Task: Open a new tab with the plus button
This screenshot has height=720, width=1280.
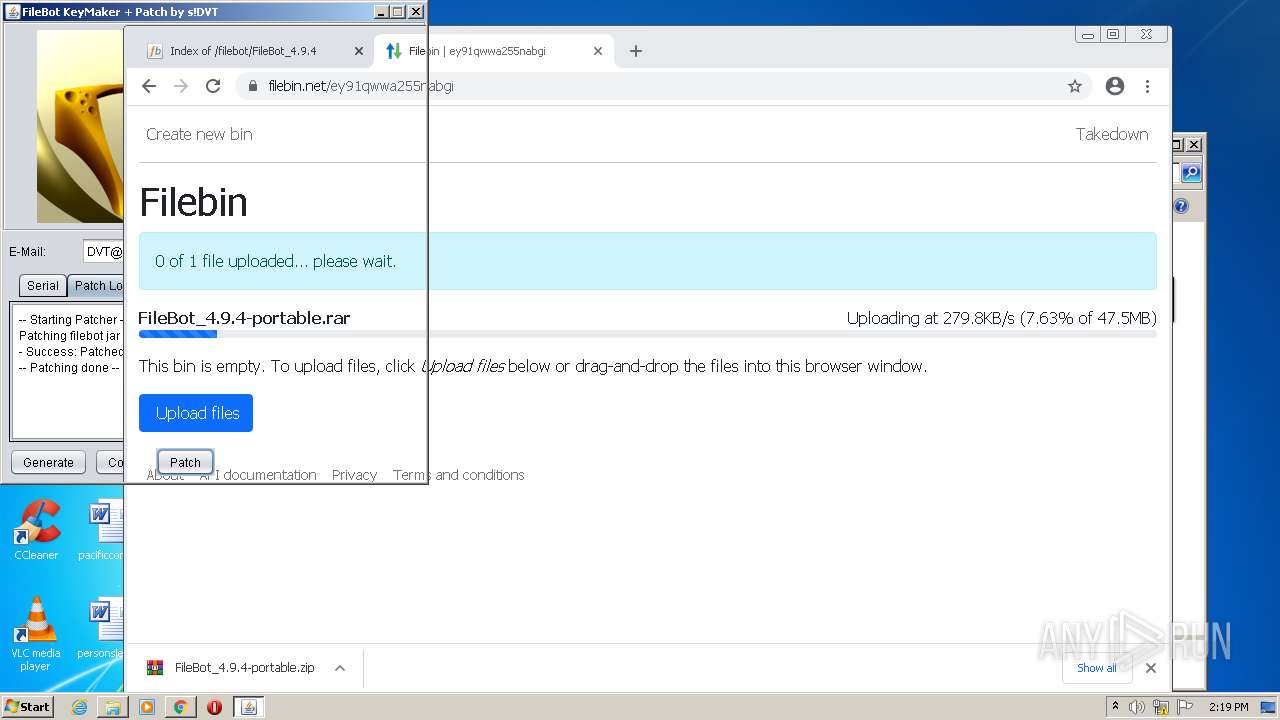Action: click(x=636, y=51)
